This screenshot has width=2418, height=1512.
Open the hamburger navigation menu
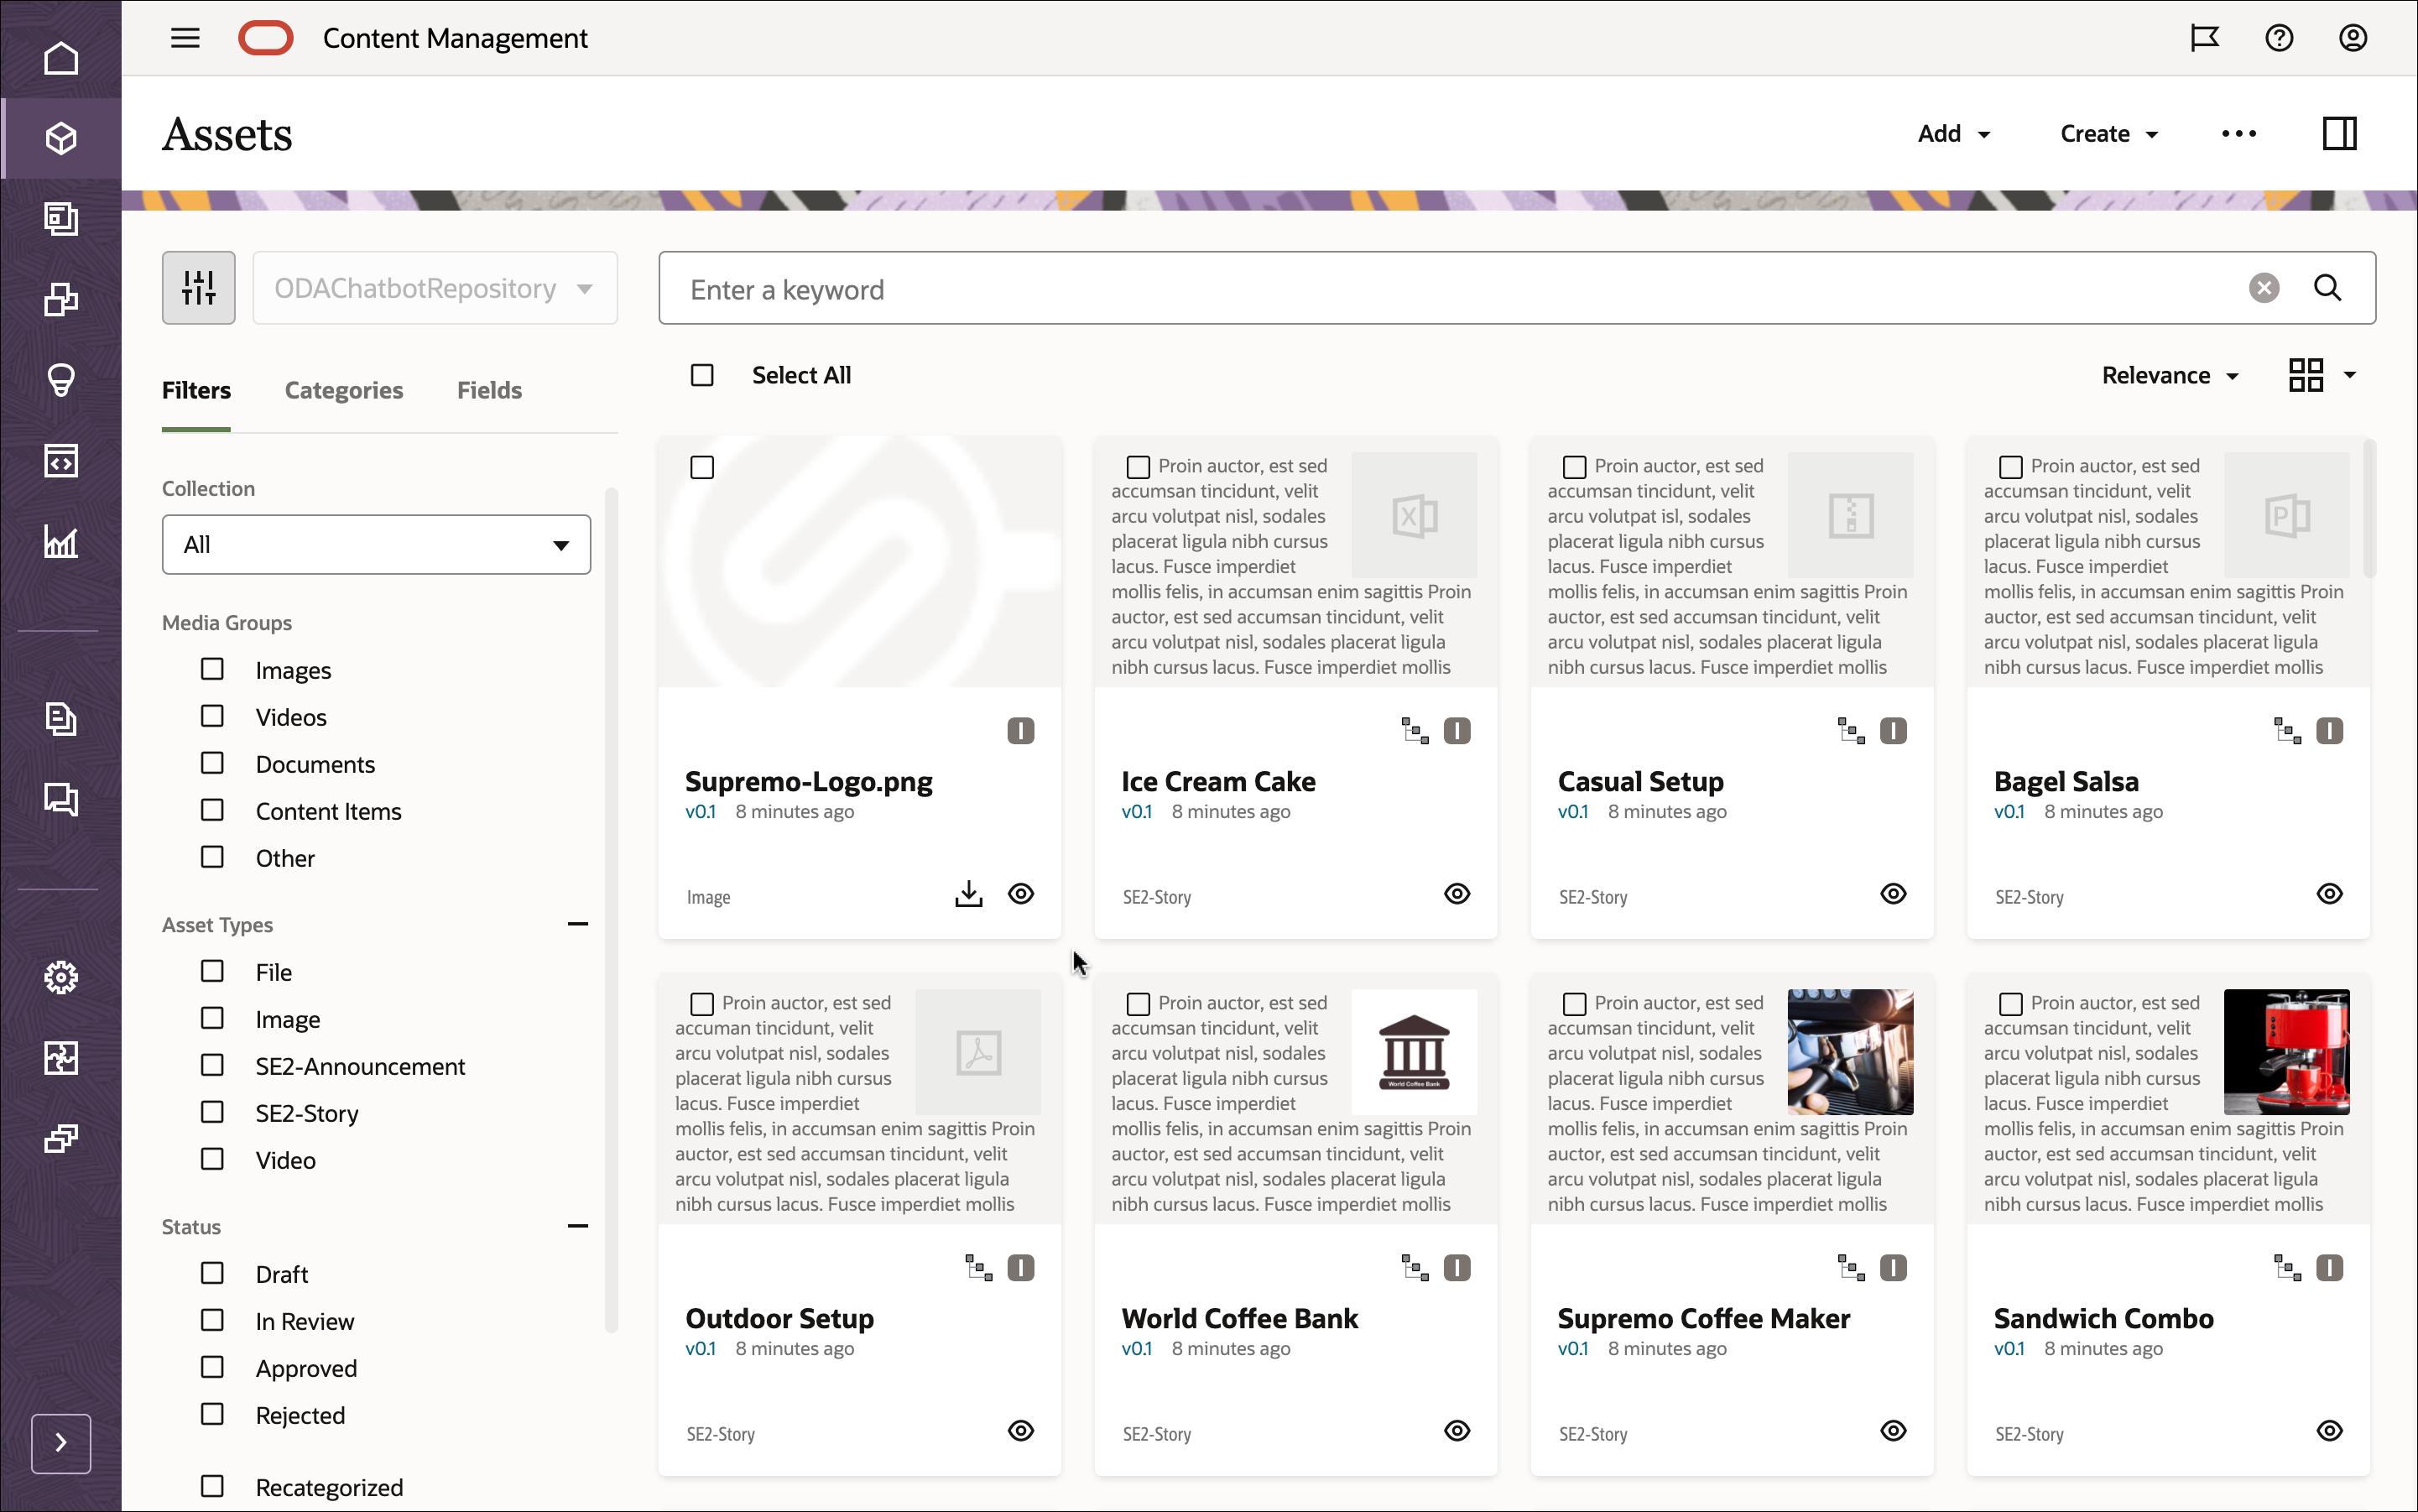[185, 38]
